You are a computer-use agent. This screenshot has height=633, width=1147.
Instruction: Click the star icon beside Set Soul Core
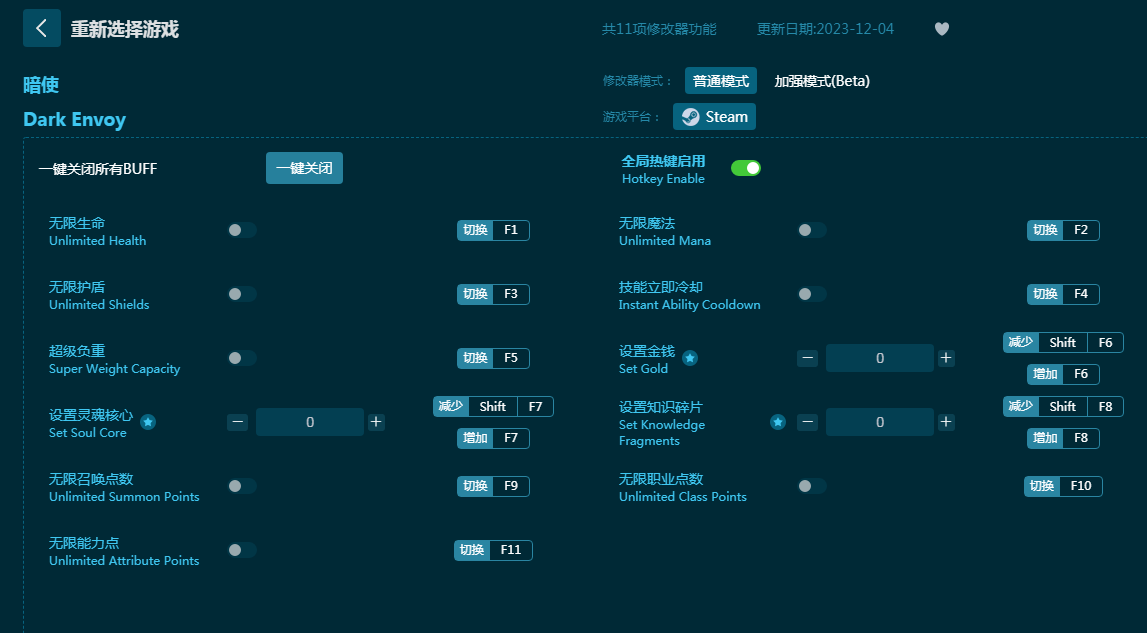point(148,422)
